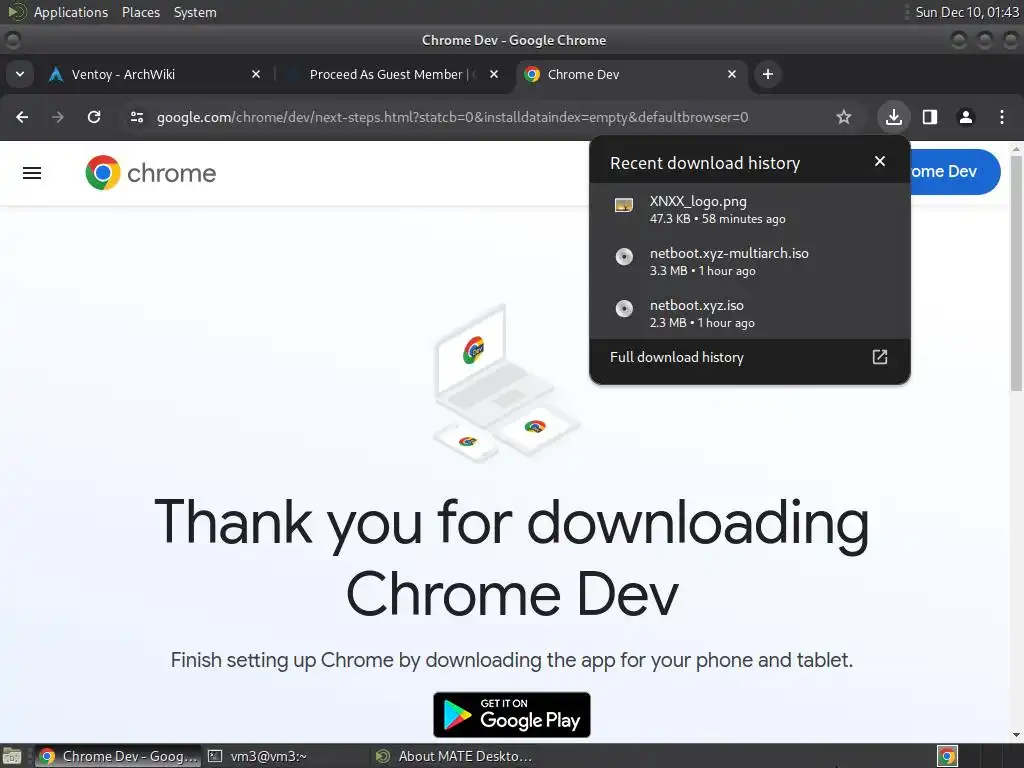Go back using the browser back arrow
Screen dimensions: 1024x768
pyautogui.click(x=22, y=117)
